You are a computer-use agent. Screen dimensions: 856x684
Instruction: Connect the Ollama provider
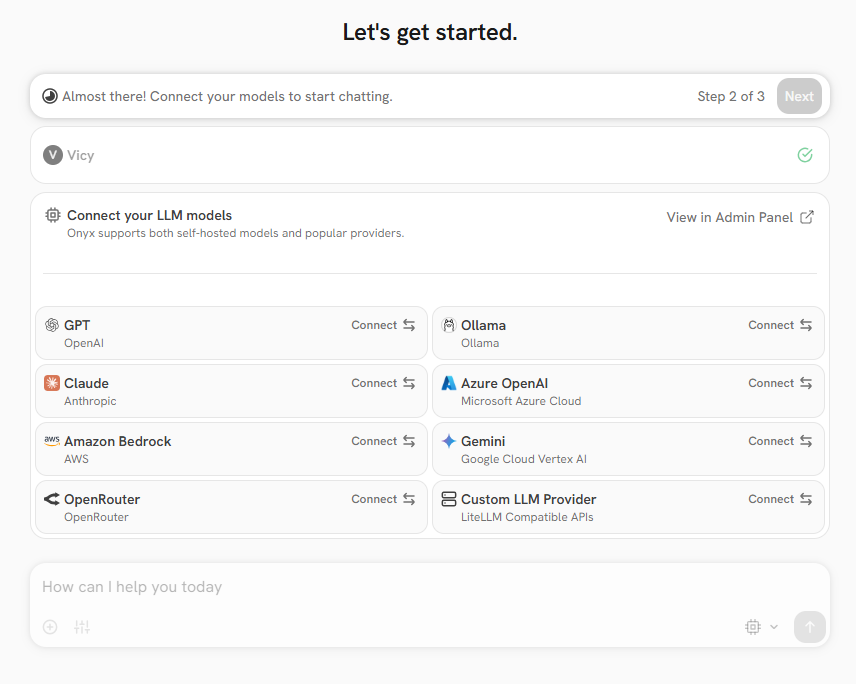coord(780,325)
